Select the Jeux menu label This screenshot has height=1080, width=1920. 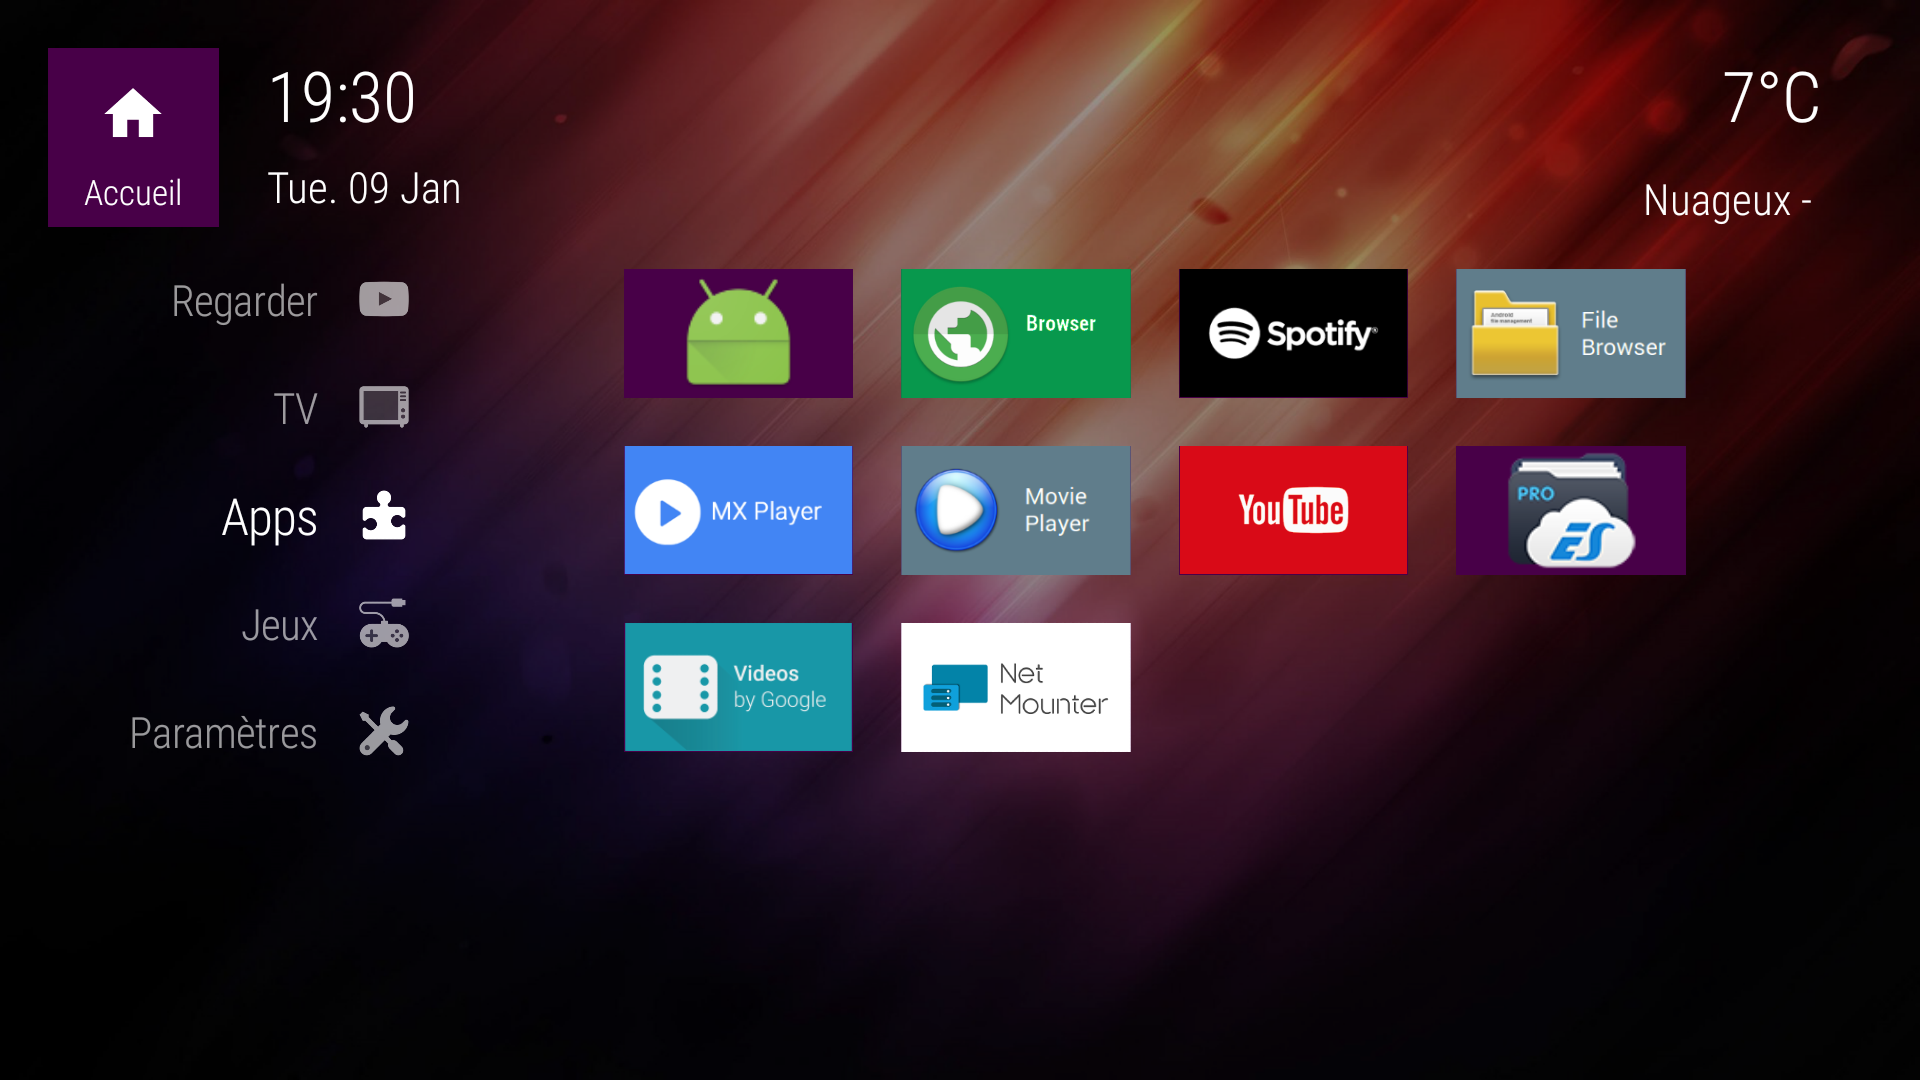[x=279, y=626]
